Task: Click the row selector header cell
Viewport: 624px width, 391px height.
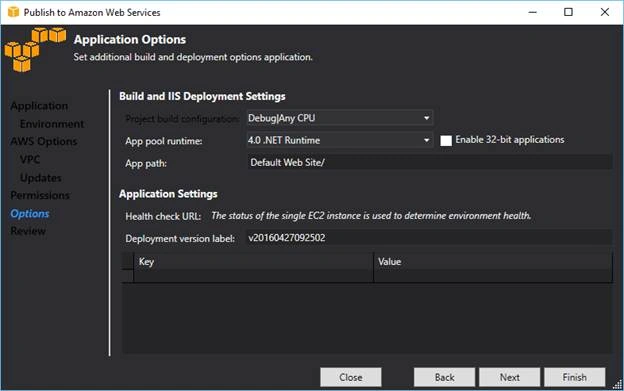Action: click(x=127, y=261)
